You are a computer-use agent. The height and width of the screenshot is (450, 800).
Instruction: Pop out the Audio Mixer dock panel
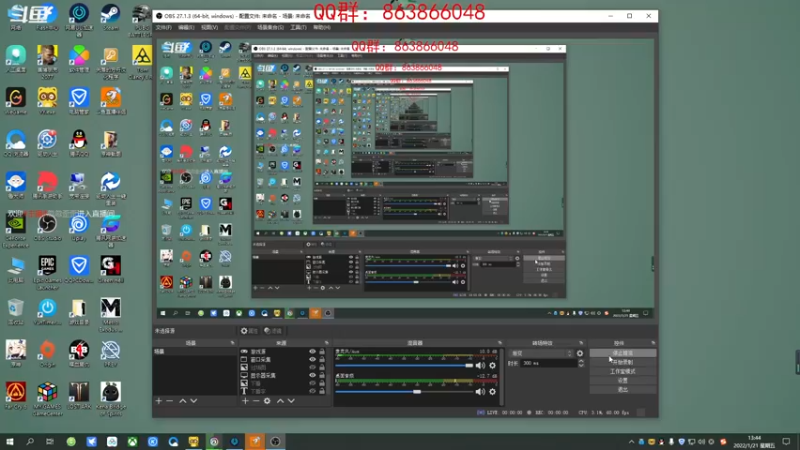tap(500, 343)
